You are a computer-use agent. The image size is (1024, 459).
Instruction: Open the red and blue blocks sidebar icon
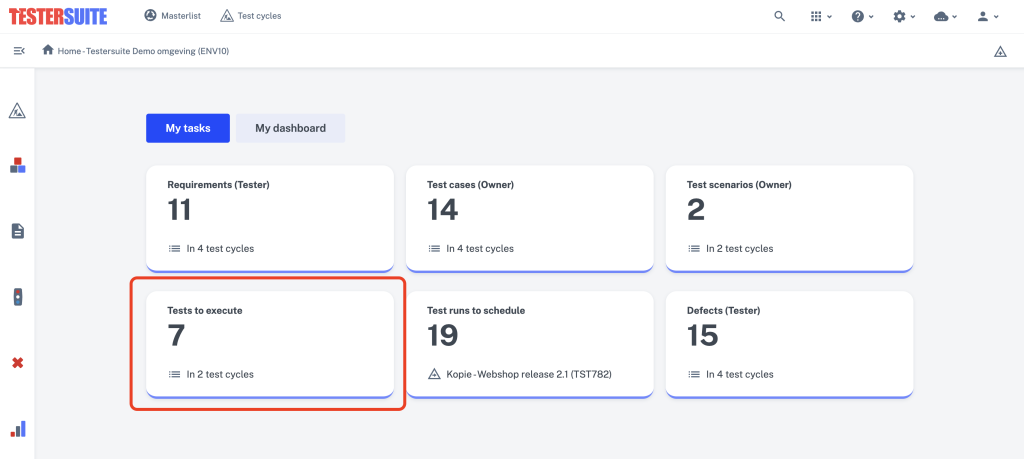click(18, 165)
